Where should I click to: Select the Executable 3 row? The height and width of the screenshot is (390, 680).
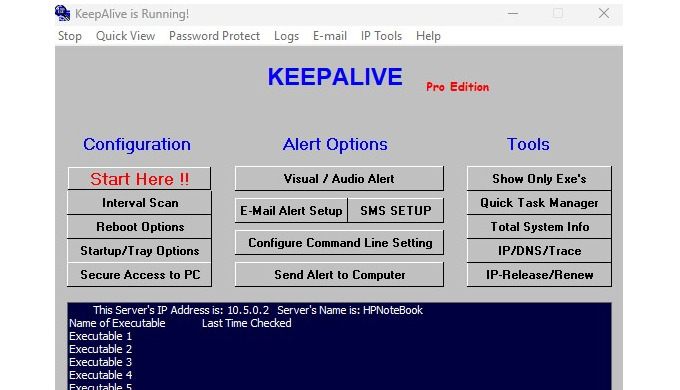tap(339, 362)
